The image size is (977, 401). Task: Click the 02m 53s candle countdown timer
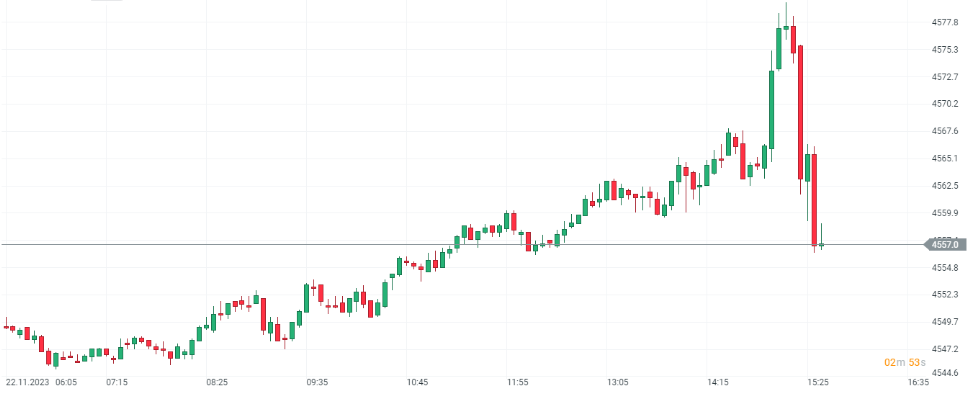pyautogui.click(x=904, y=362)
